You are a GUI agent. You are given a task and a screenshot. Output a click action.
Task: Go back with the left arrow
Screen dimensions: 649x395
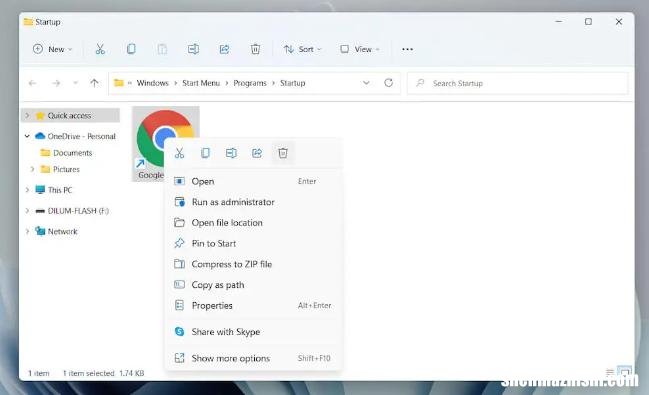point(32,83)
